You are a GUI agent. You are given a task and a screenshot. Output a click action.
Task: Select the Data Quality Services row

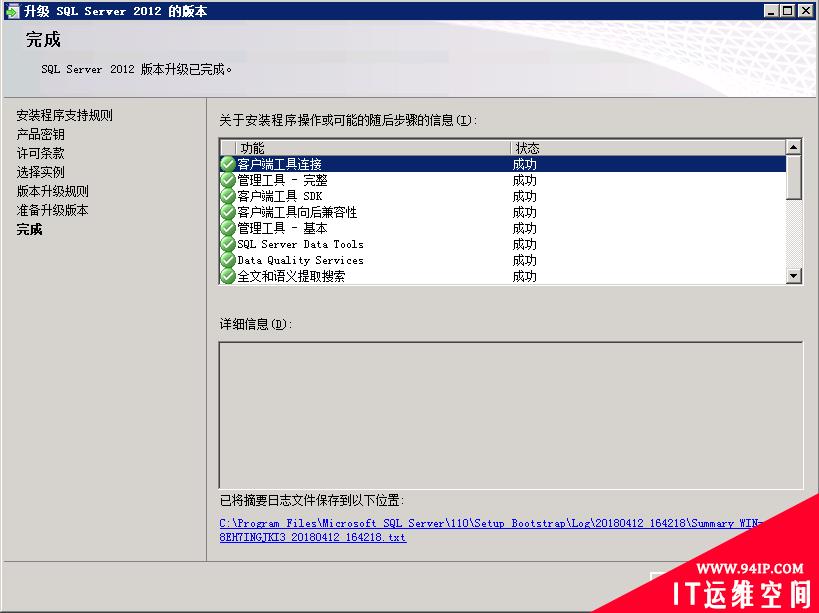pos(502,260)
